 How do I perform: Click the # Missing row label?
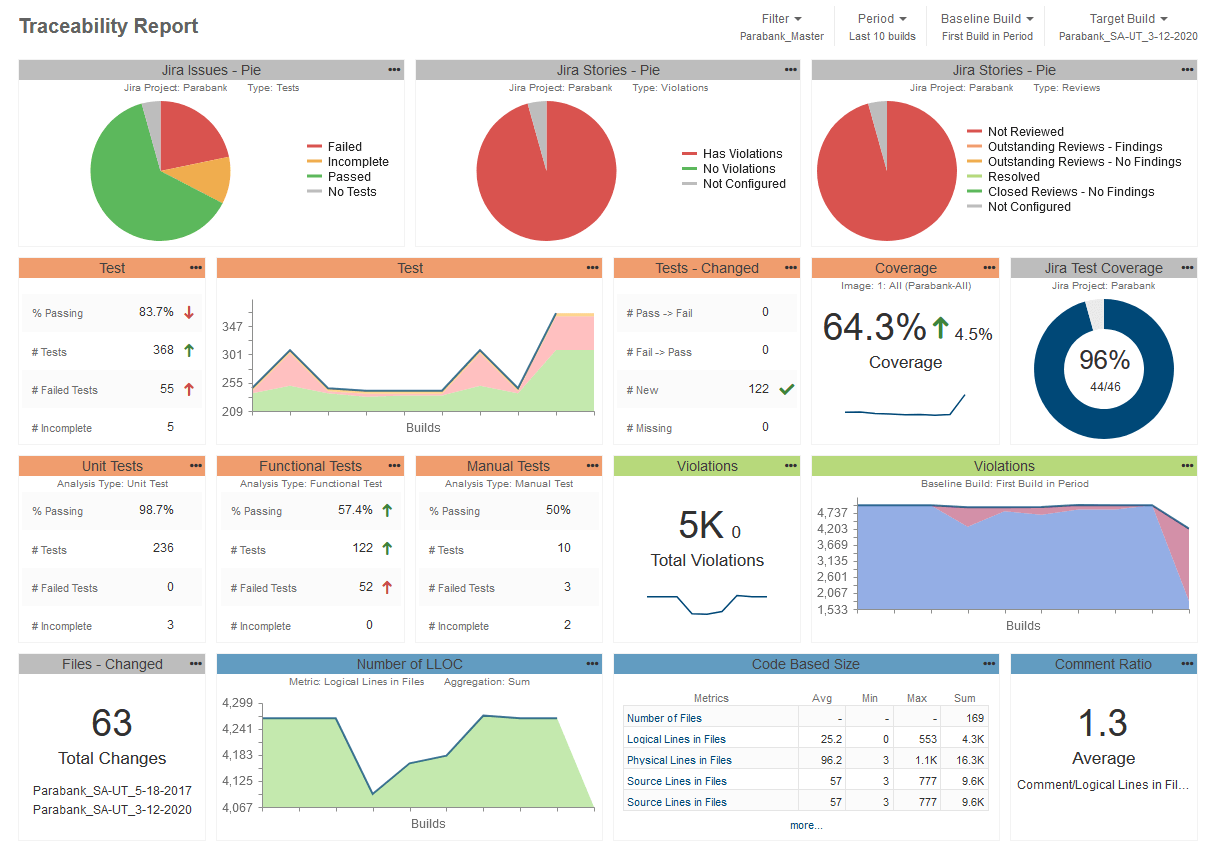click(x=649, y=428)
